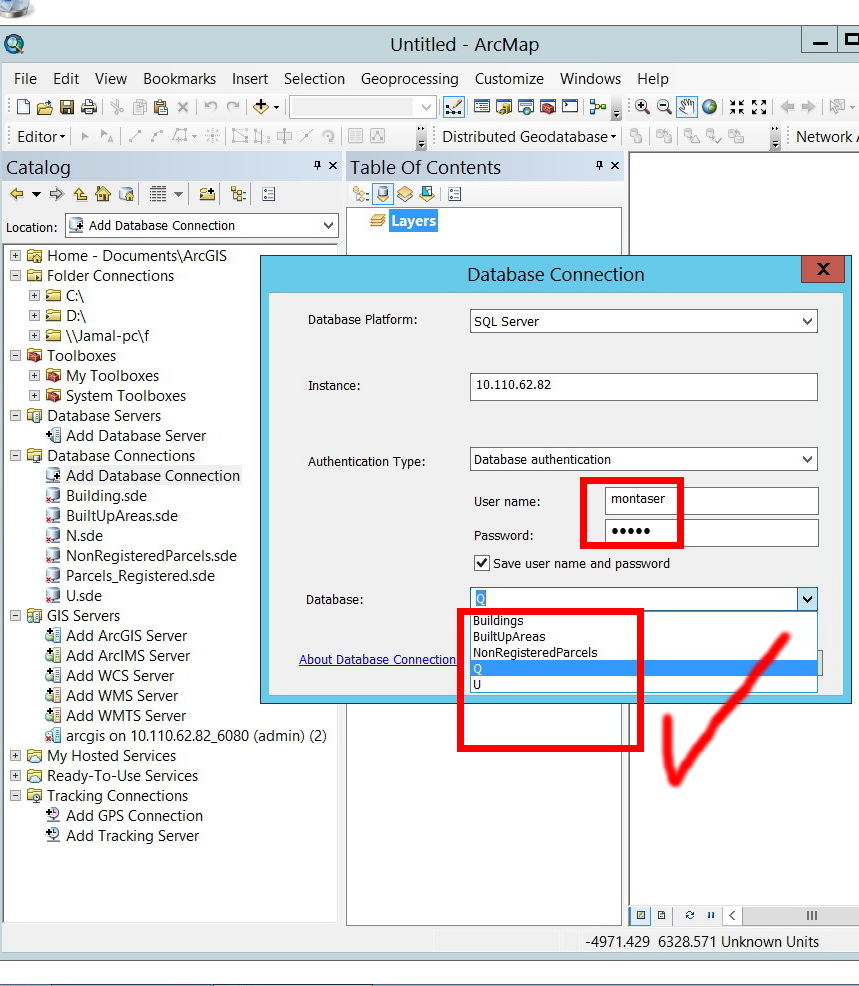Click Fixed Zoom Out arrows icon
Screen dimensions: 859x986
point(759,107)
